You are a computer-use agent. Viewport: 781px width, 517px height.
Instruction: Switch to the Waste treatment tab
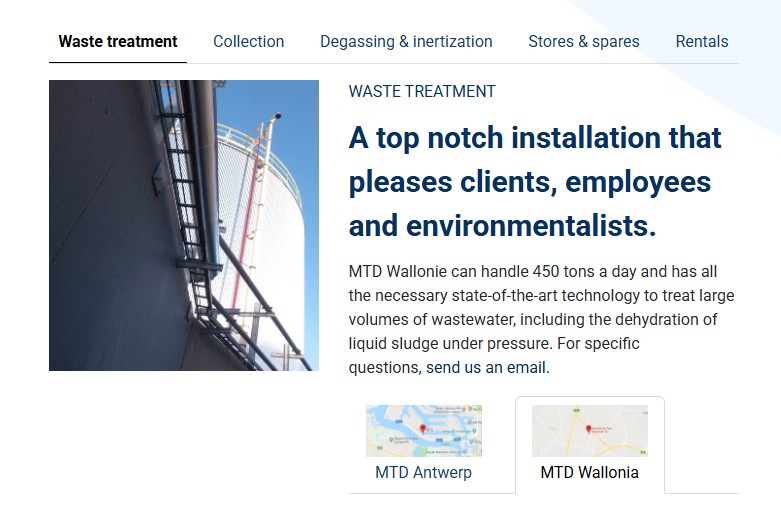(x=118, y=42)
